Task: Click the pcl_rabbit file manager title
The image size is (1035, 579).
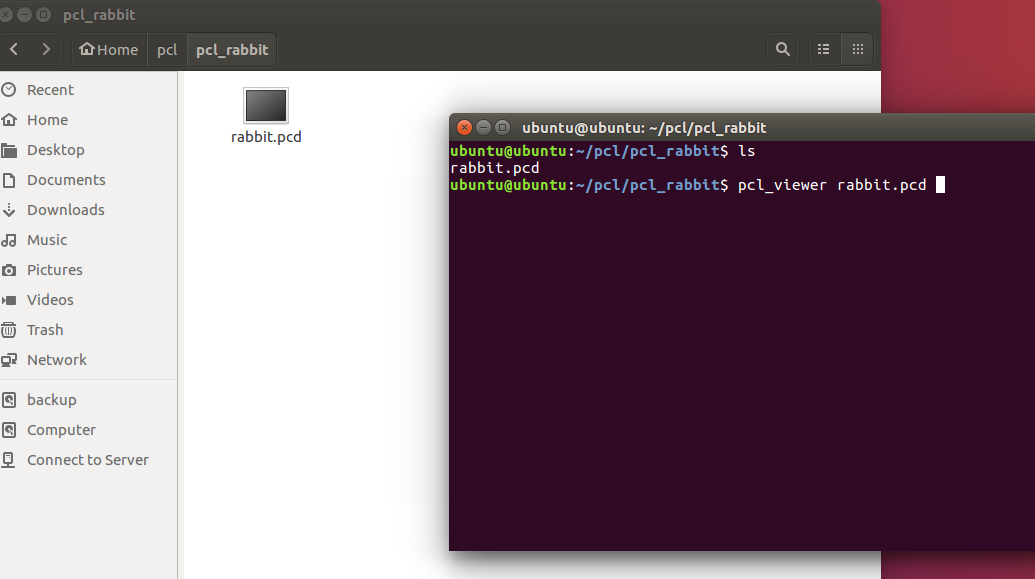Action: pyautogui.click(x=99, y=15)
